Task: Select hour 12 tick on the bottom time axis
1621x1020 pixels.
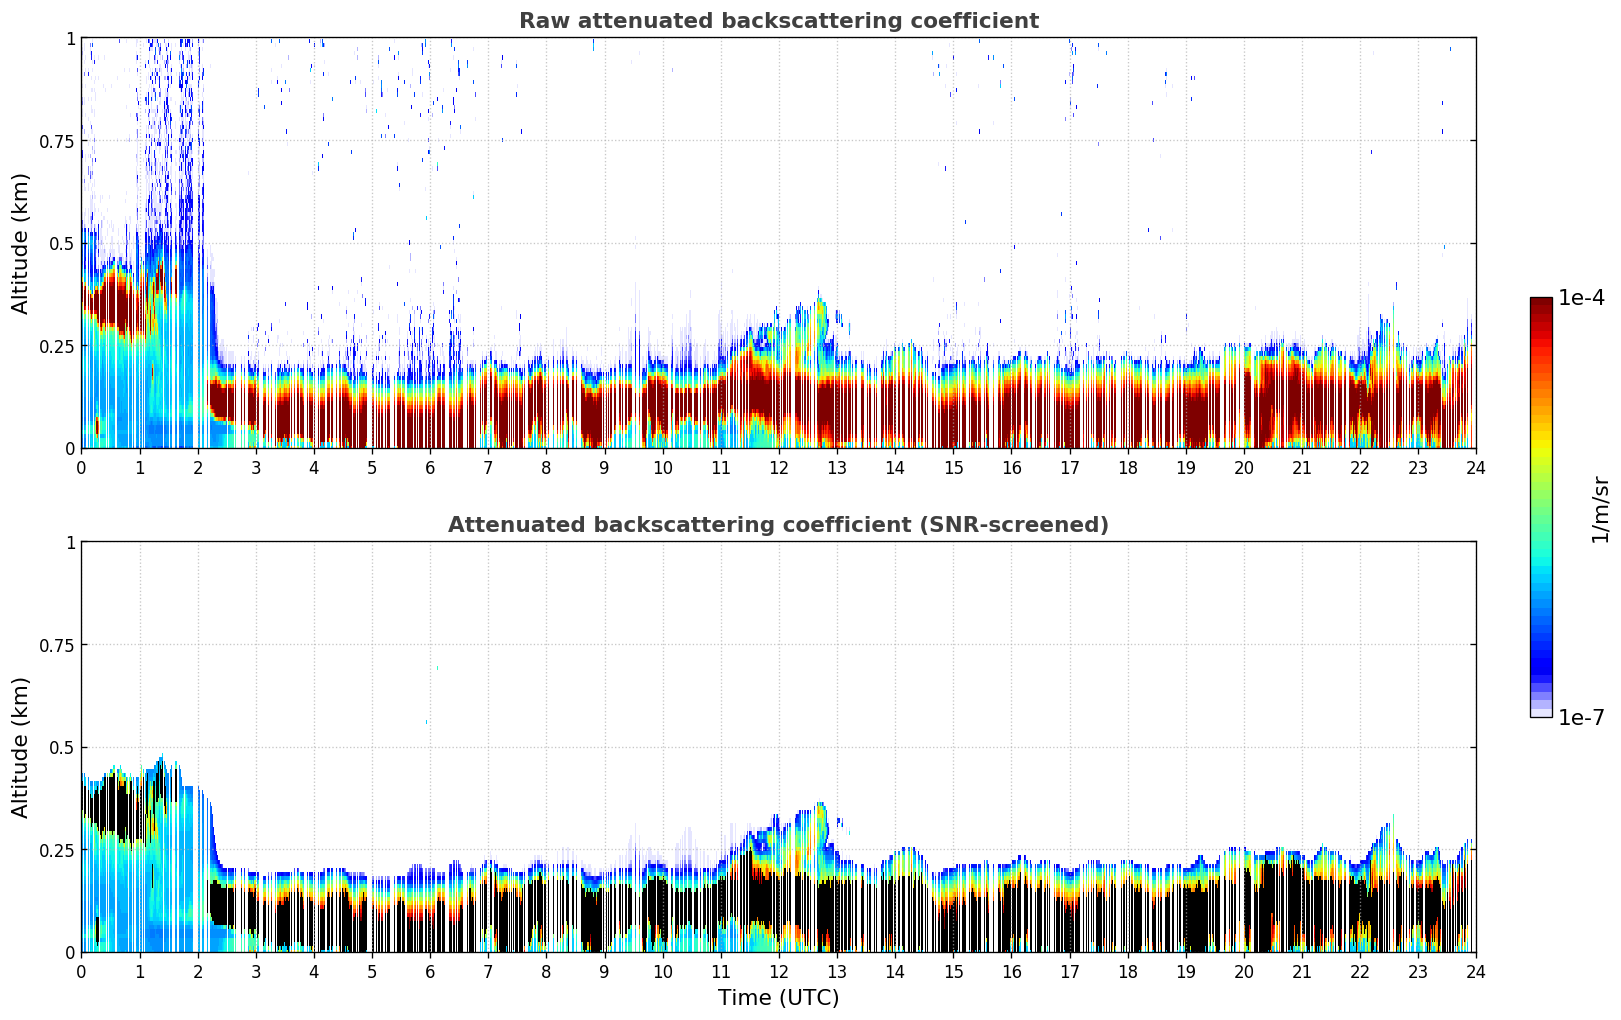Action: (779, 972)
